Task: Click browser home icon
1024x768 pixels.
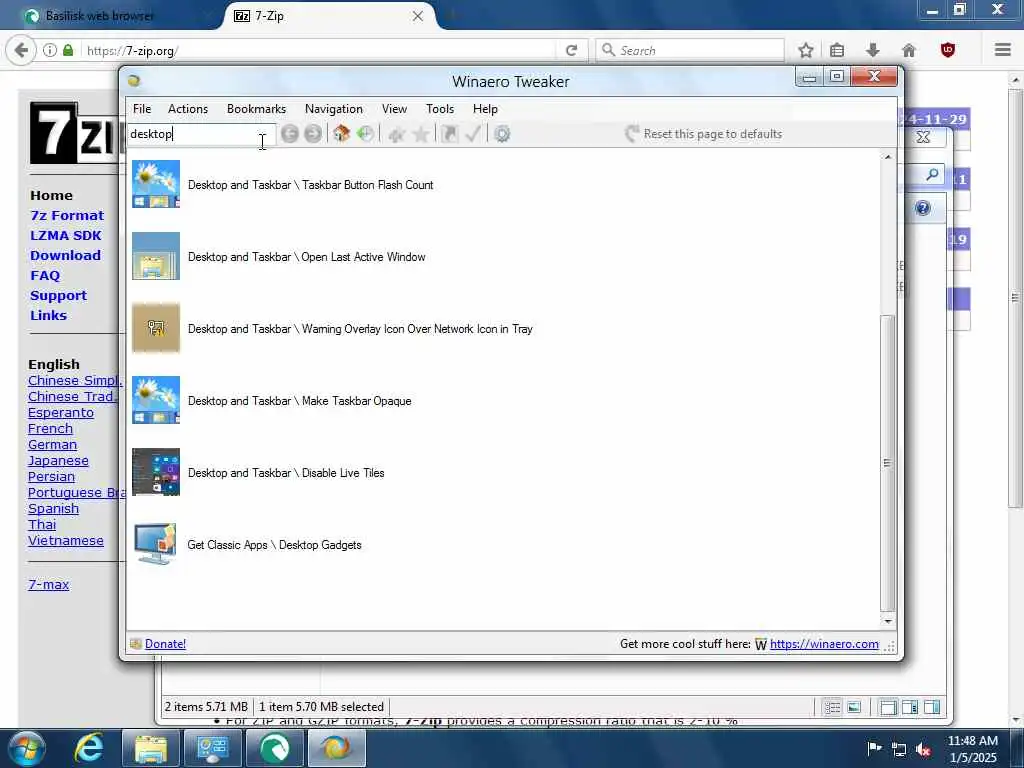Action: click(908, 50)
